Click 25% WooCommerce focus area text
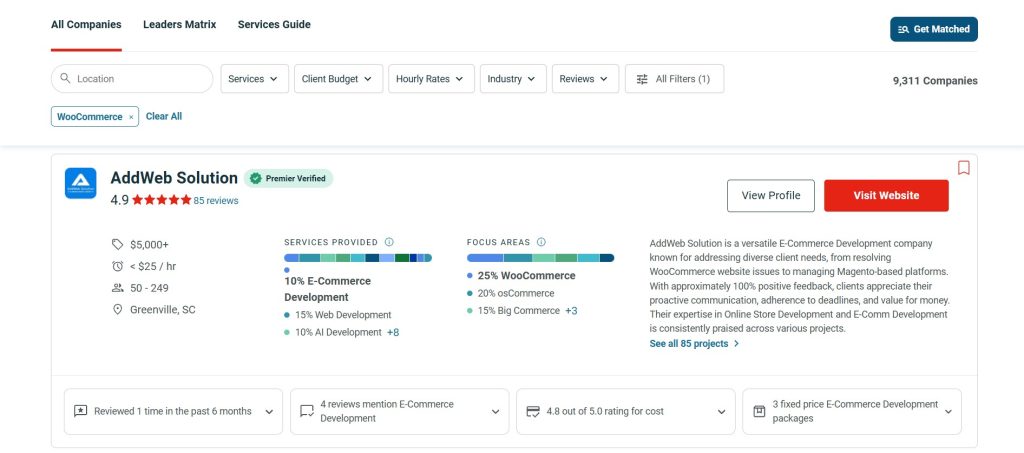Viewport: 1024px width, 453px height. (x=526, y=275)
